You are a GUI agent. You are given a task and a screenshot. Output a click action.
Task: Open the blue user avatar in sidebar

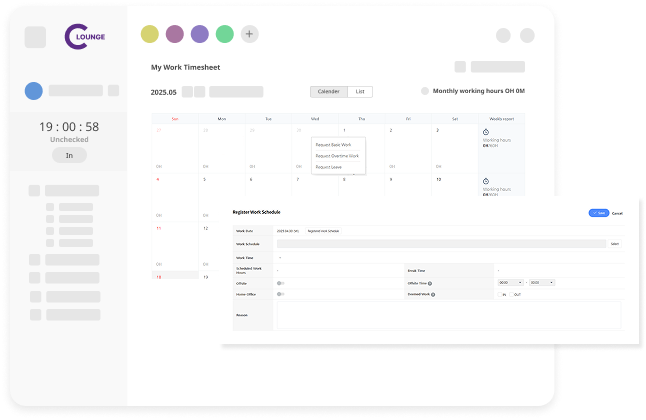click(x=34, y=91)
